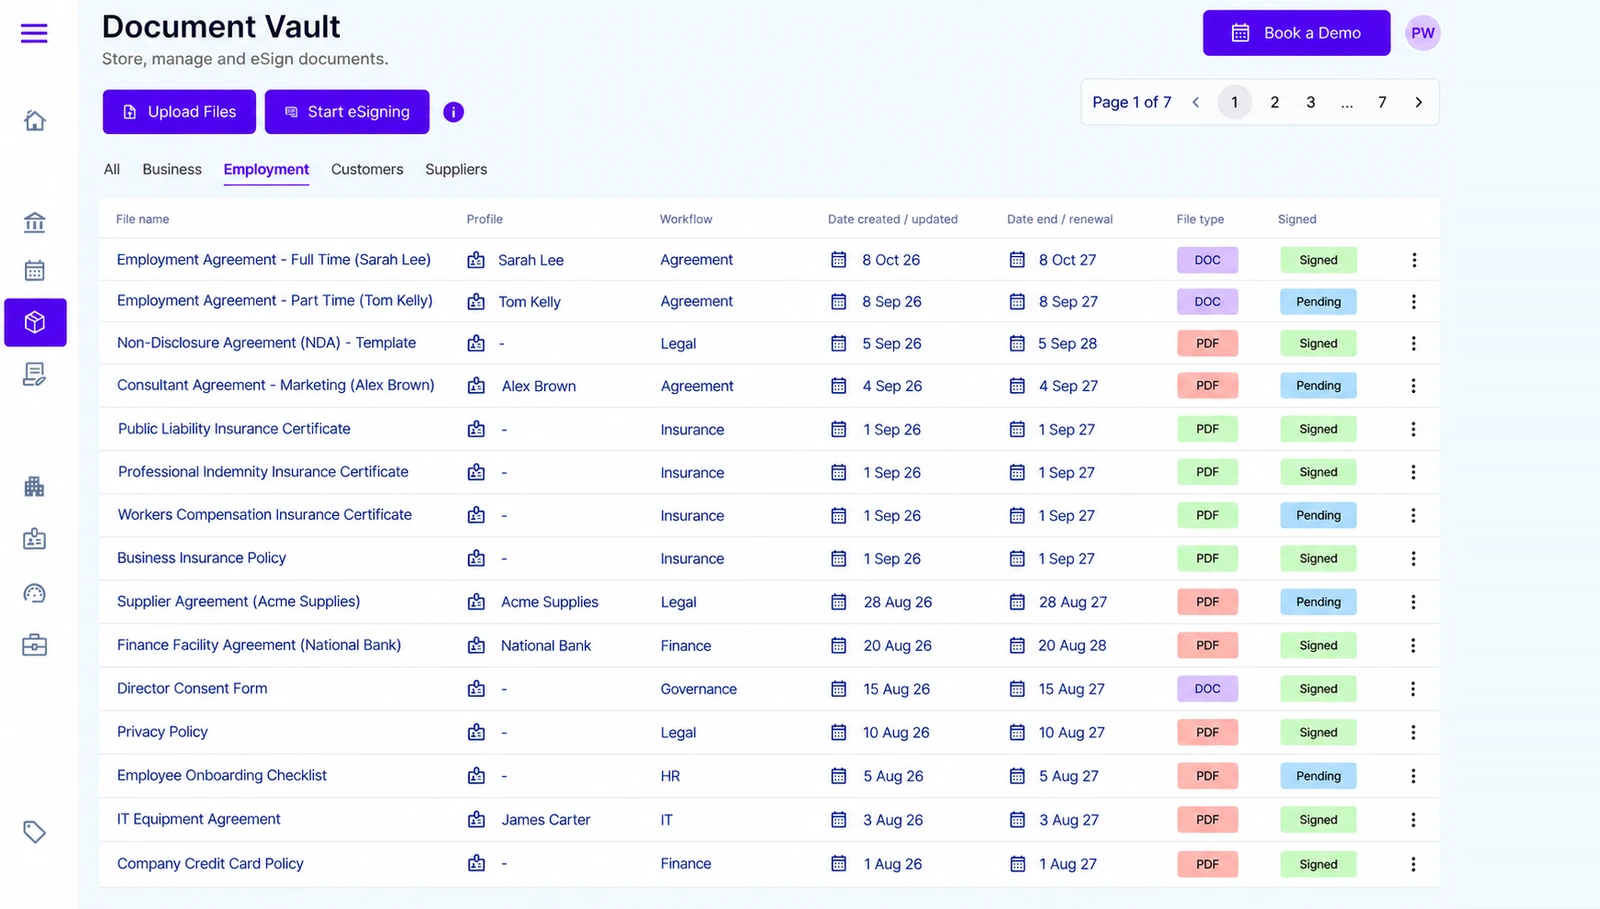The height and width of the screenshot is (909, 1600).
Task: Open three-dot menu for Business Insurance Policy
Action: 1414,559
